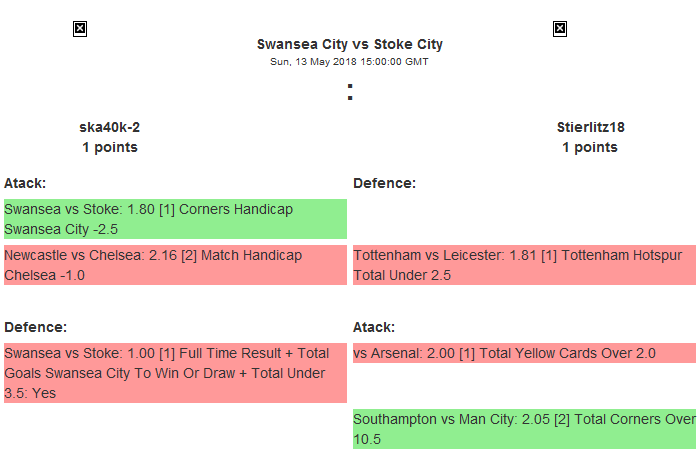Image resolution: width=700 pixels, height=460 pixels.
Task: Click the right column Attack heading
Action: [x=374, y=327]
